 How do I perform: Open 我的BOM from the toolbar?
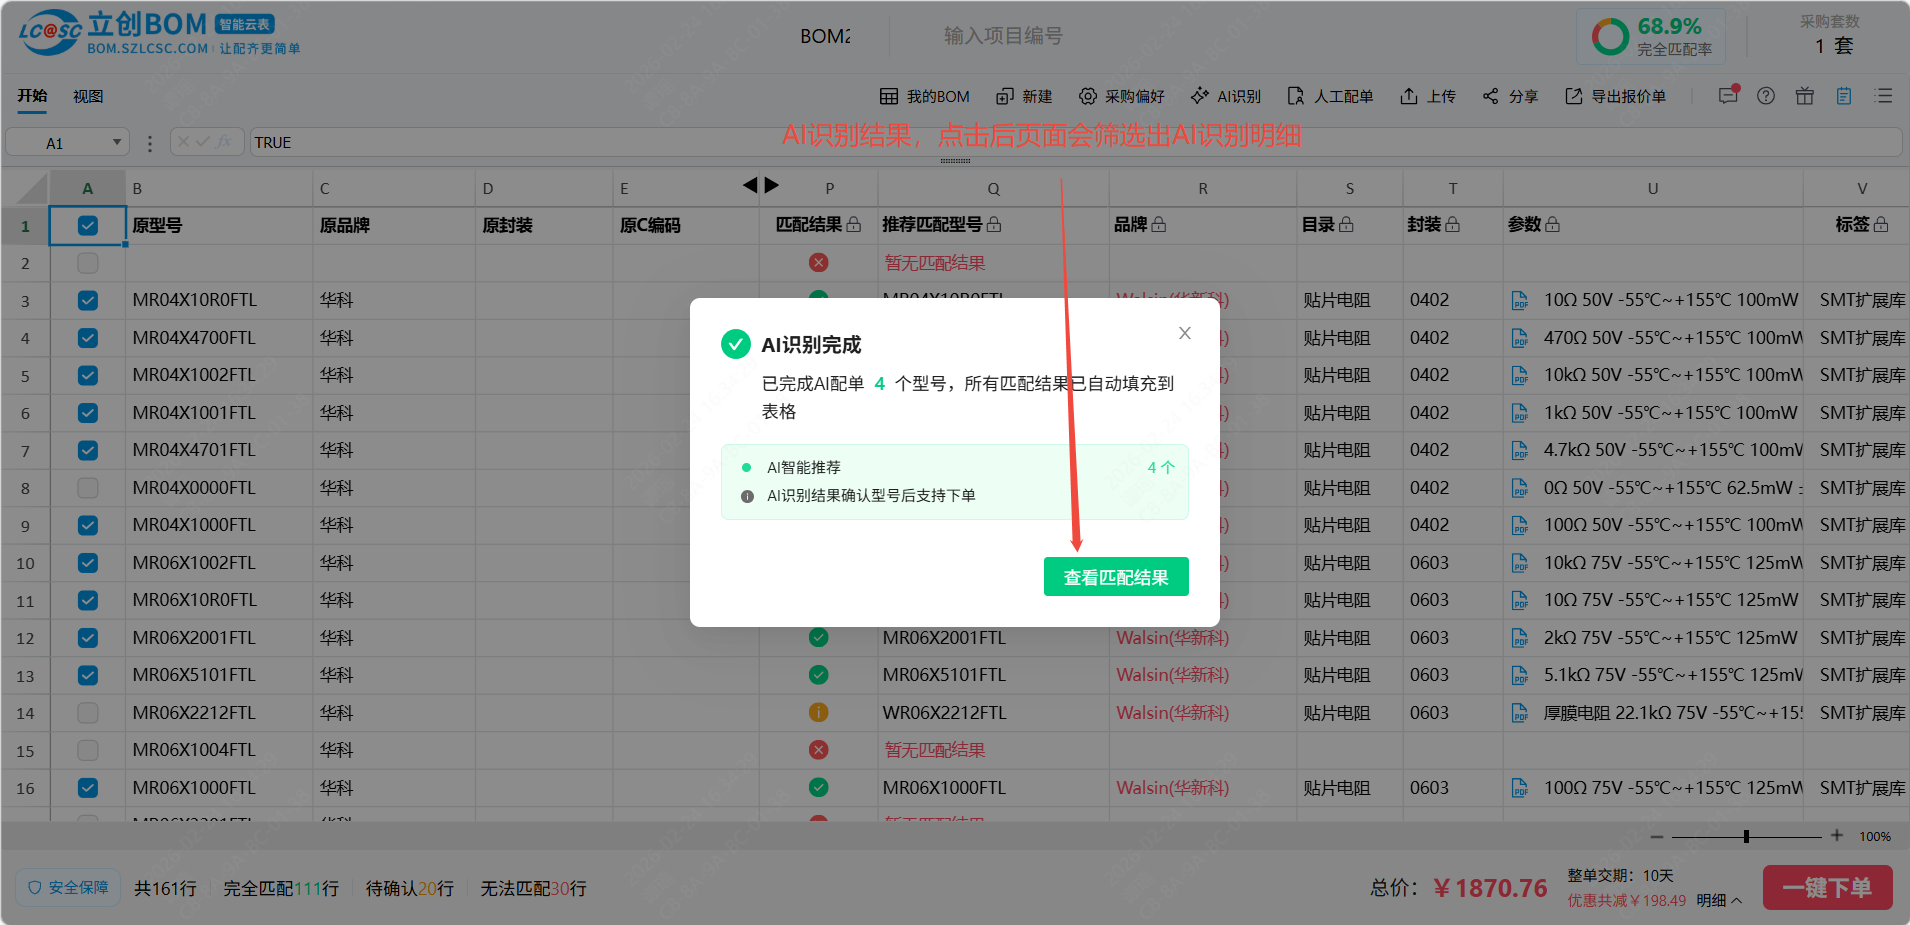click(925, 96)
